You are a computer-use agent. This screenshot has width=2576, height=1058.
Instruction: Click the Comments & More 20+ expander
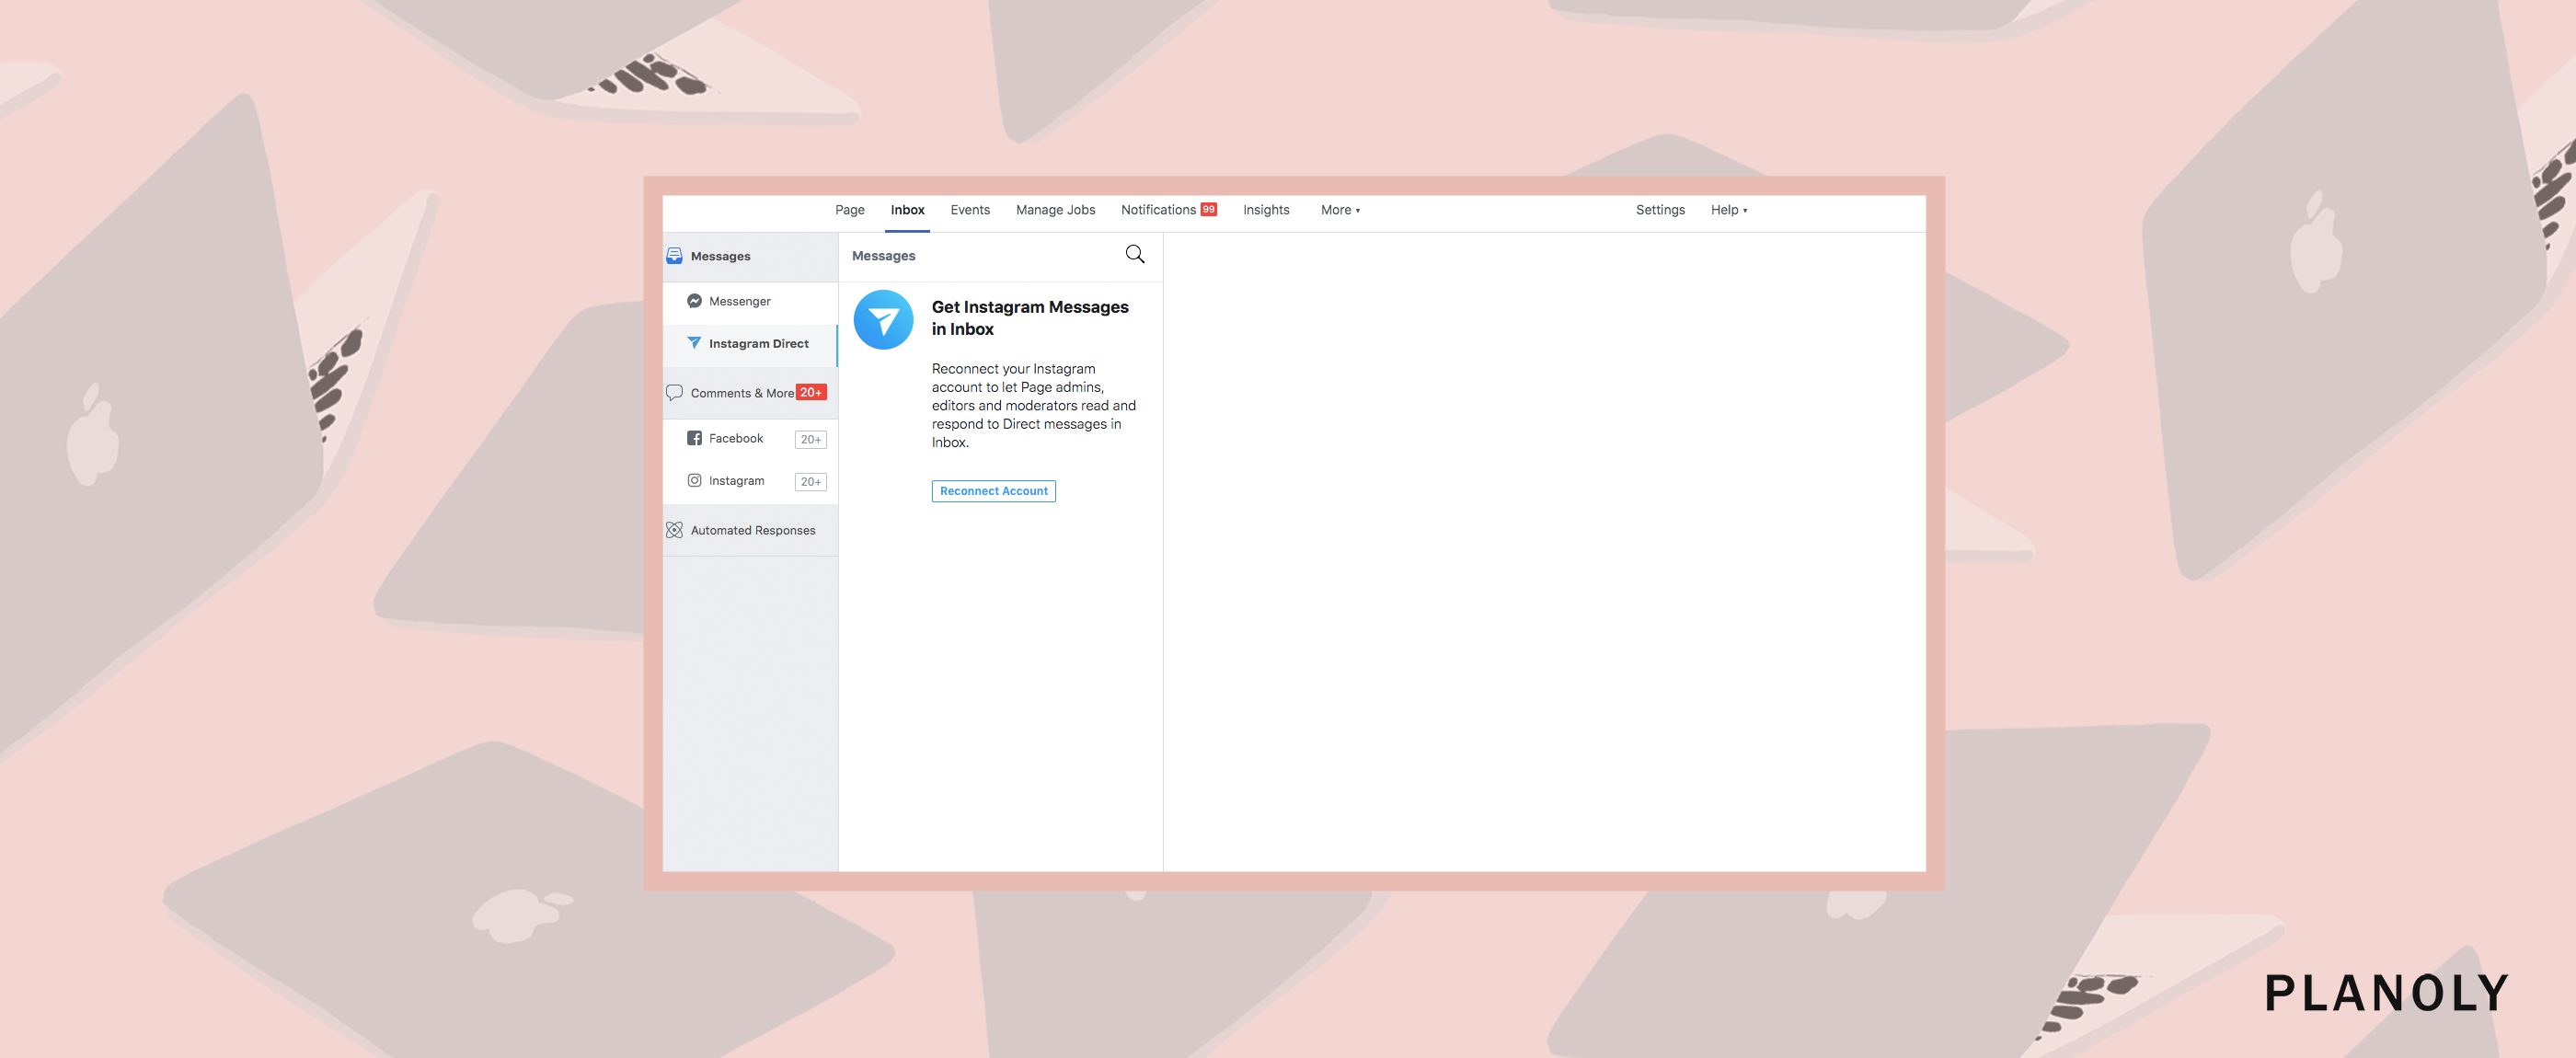[749, 393]
